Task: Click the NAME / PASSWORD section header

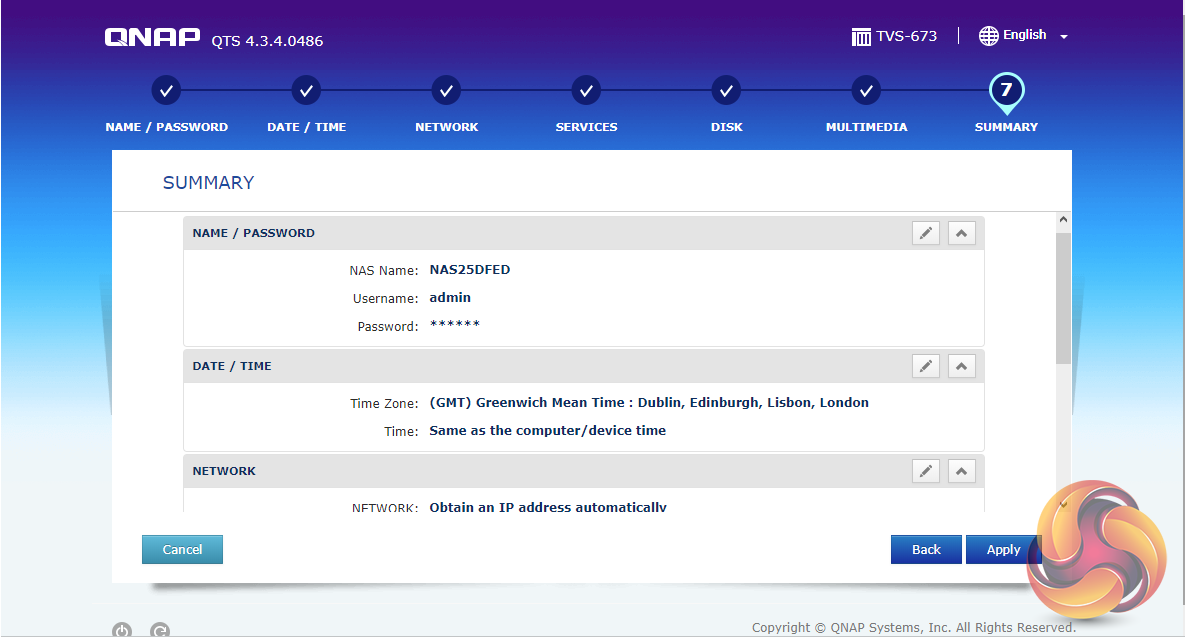Action: 583,233
